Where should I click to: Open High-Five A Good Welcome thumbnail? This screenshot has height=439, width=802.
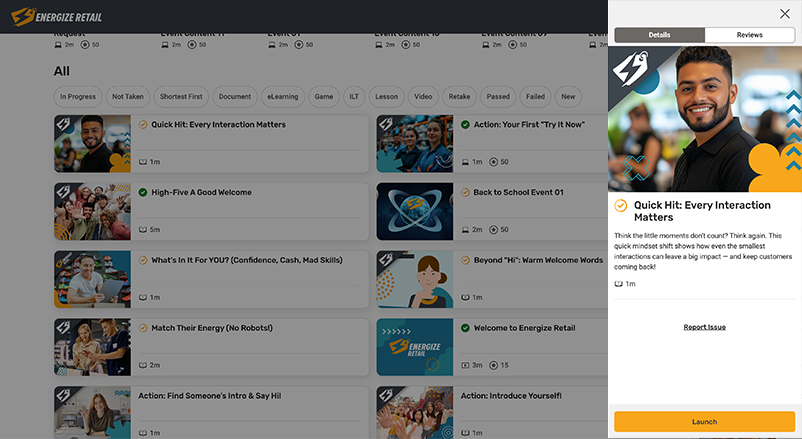(x=93, y=211)
